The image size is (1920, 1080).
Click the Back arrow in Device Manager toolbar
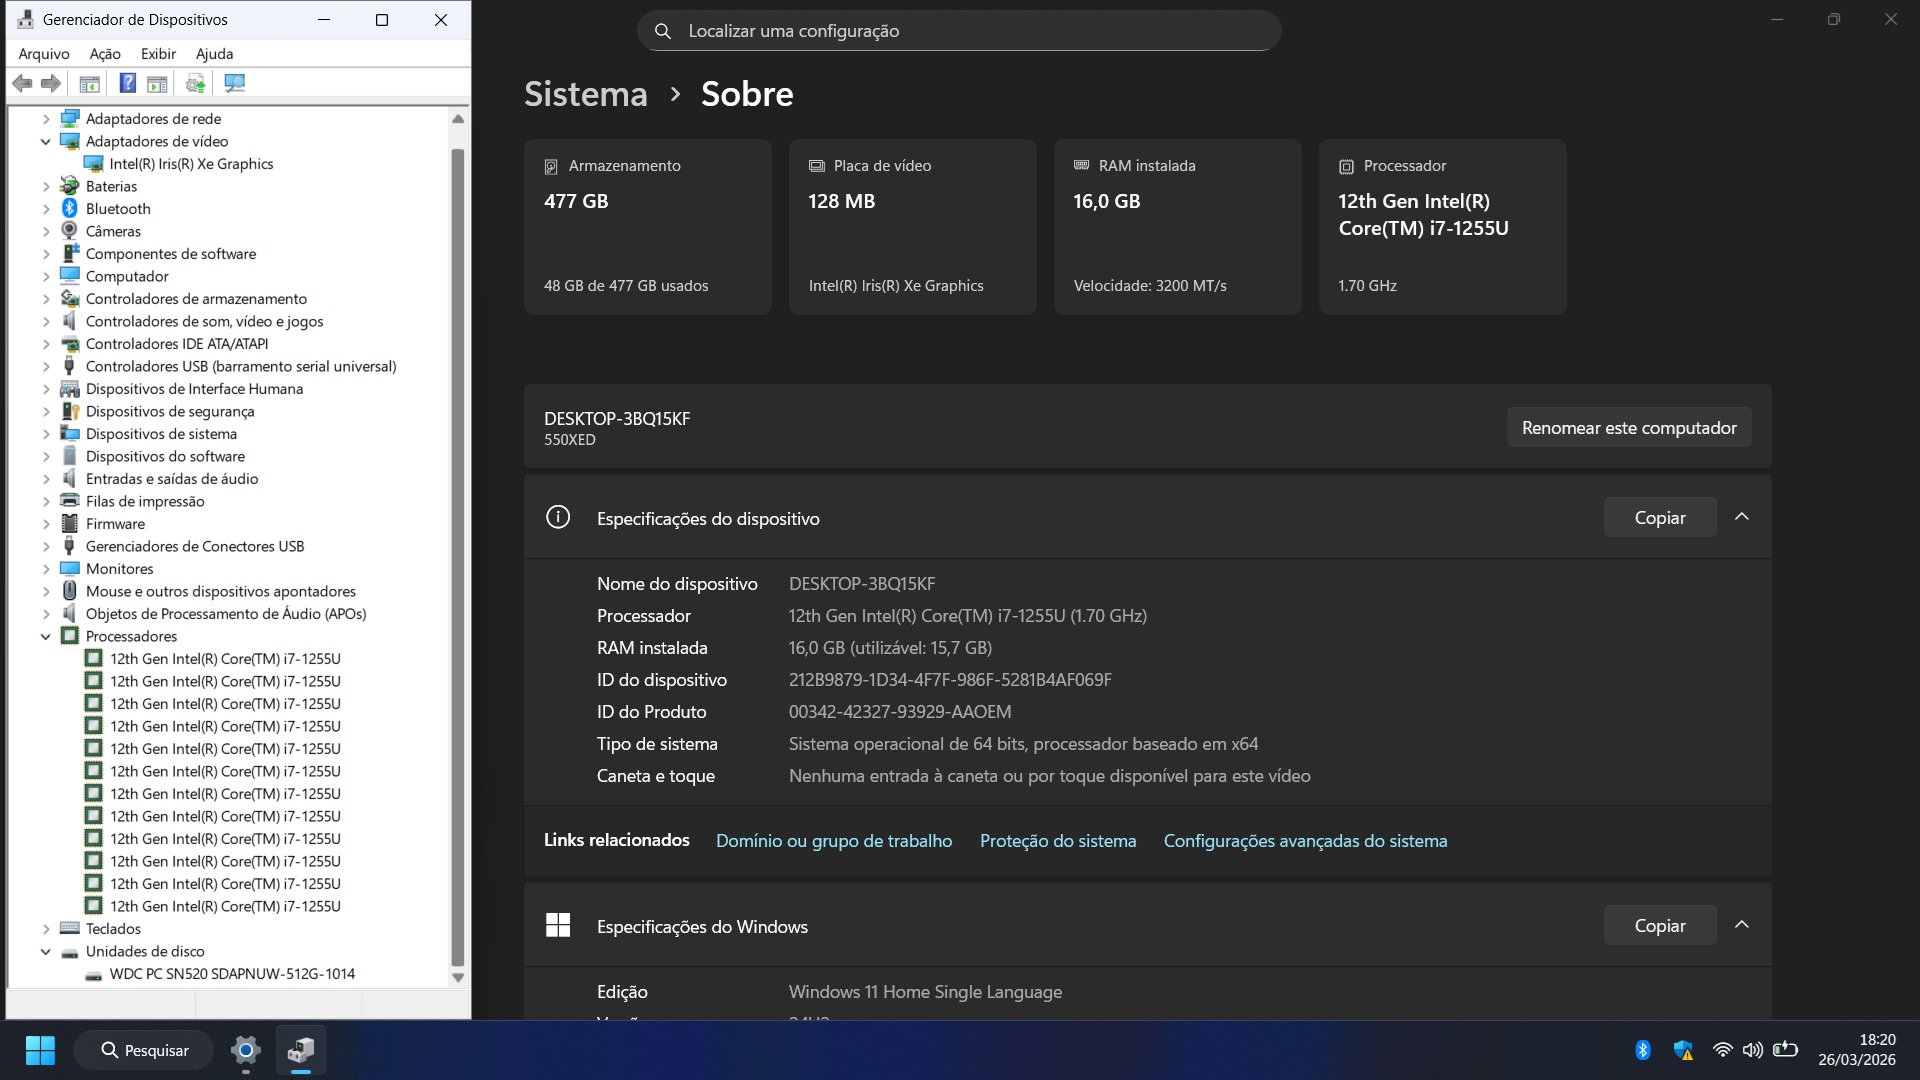22,83
